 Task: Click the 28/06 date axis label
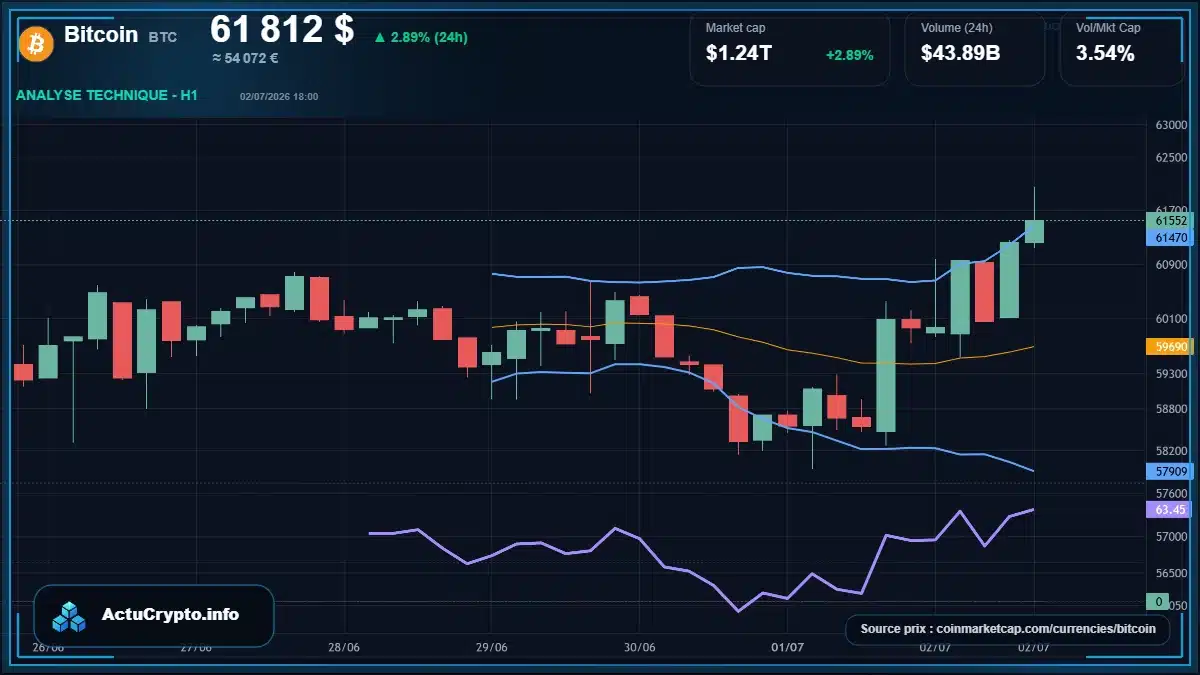tap(343, 648)
